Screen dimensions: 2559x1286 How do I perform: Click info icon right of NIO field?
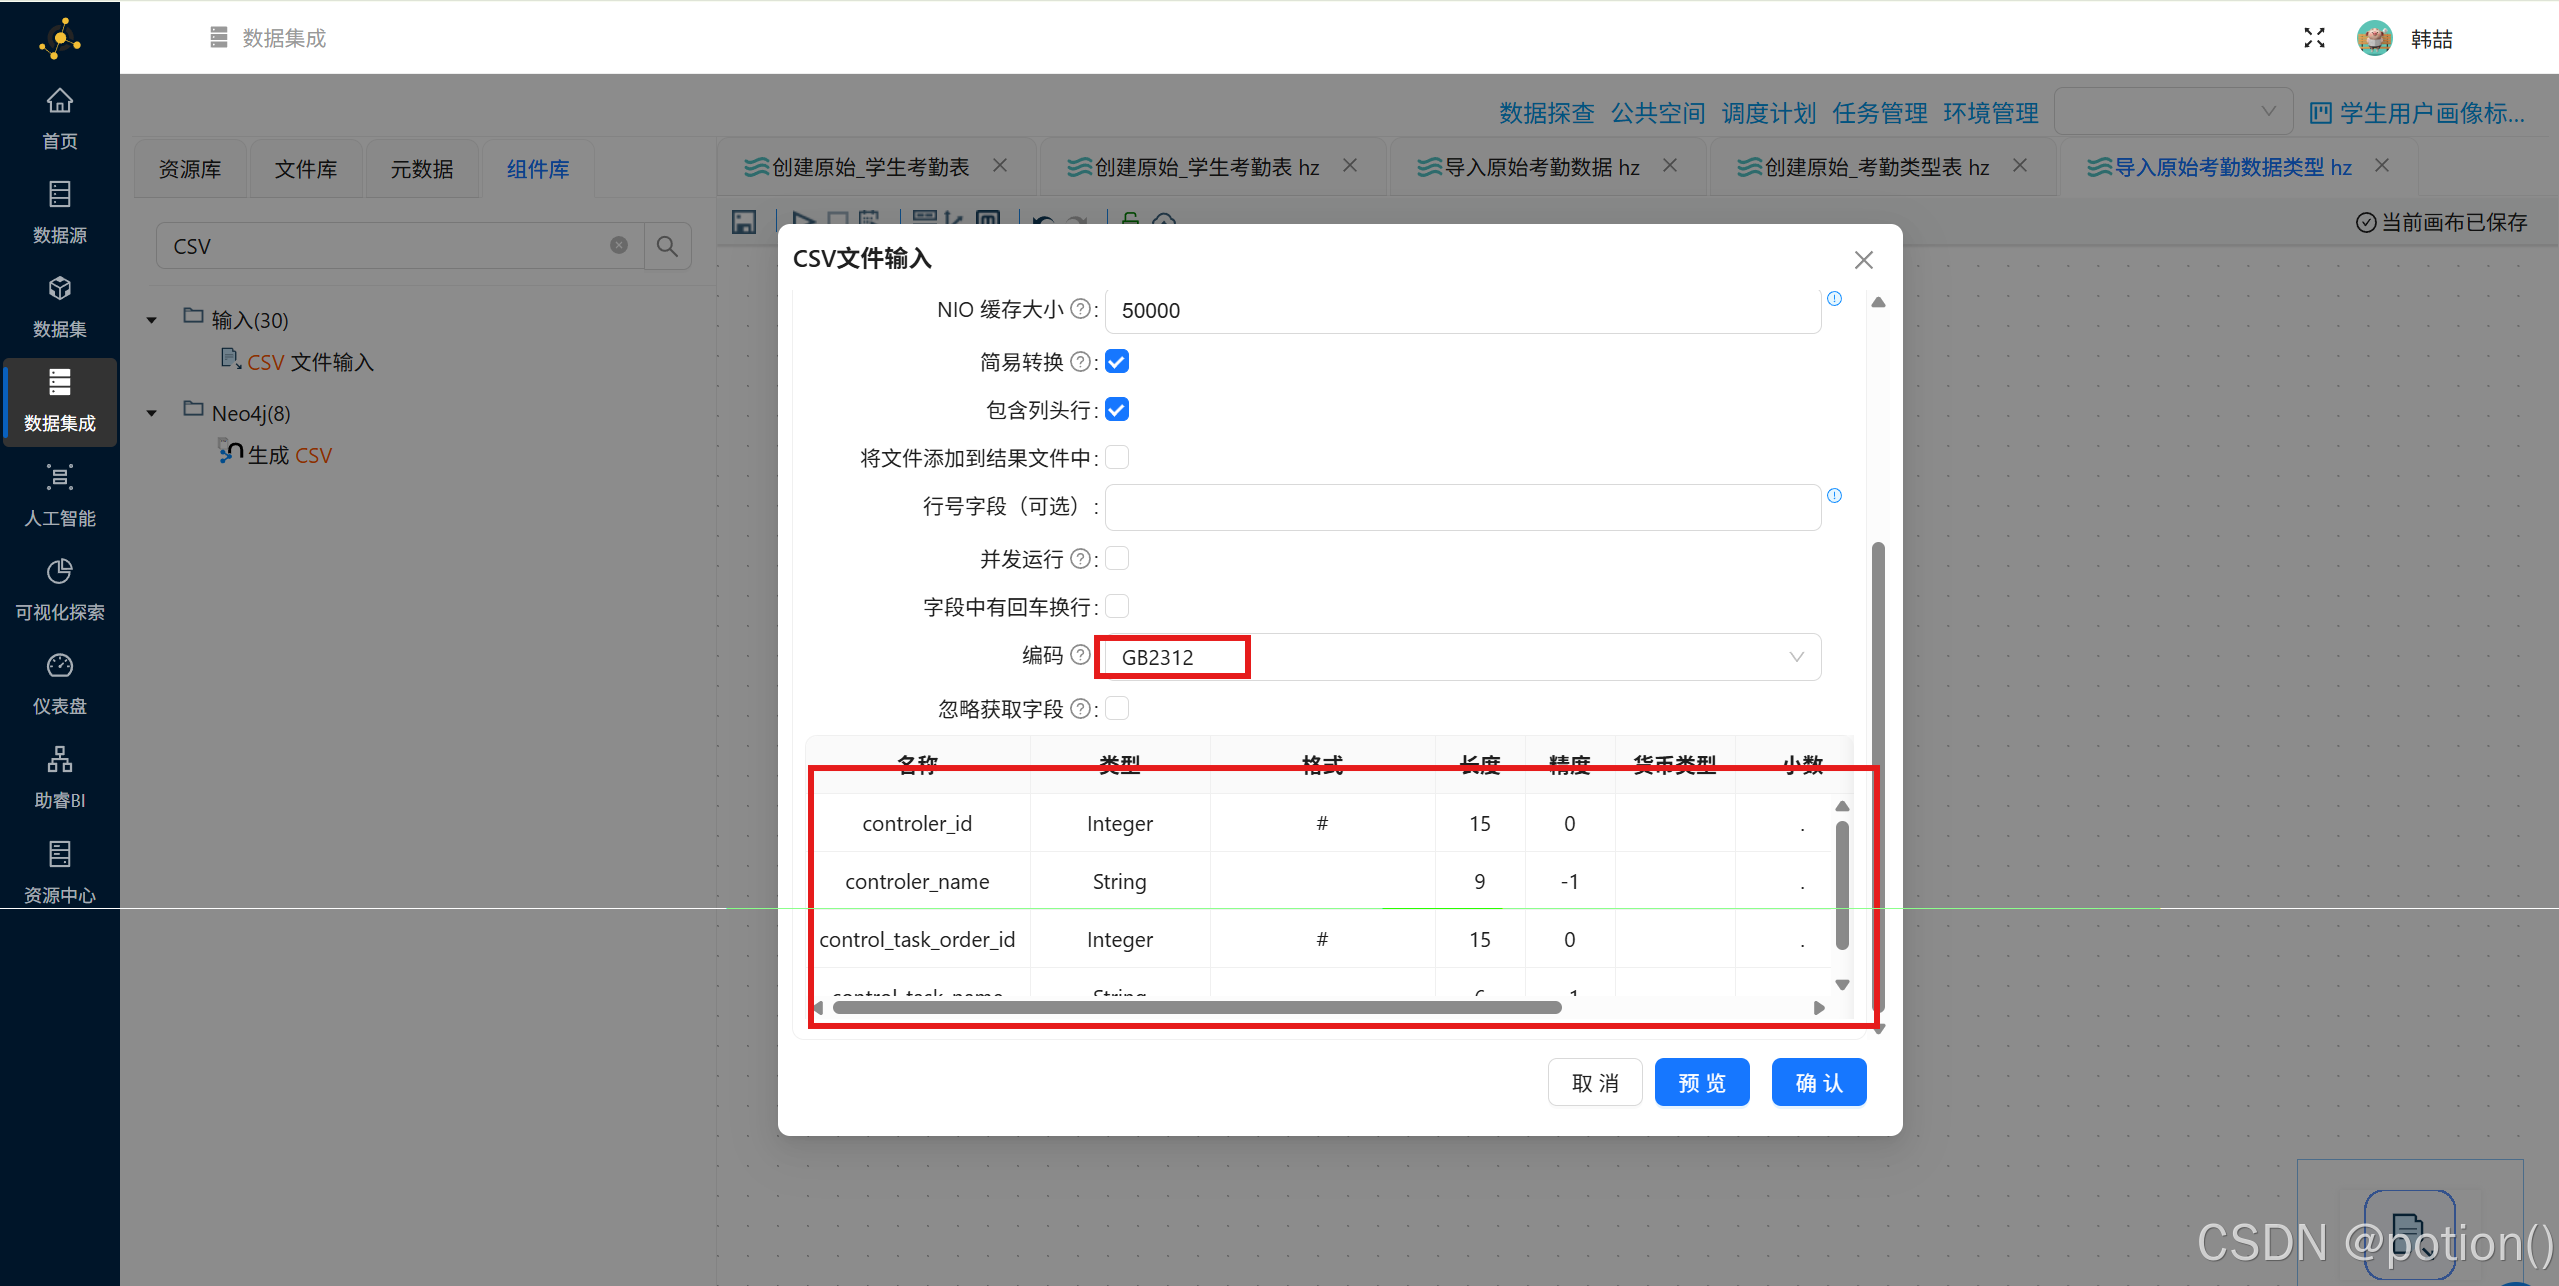(1834, 298)
